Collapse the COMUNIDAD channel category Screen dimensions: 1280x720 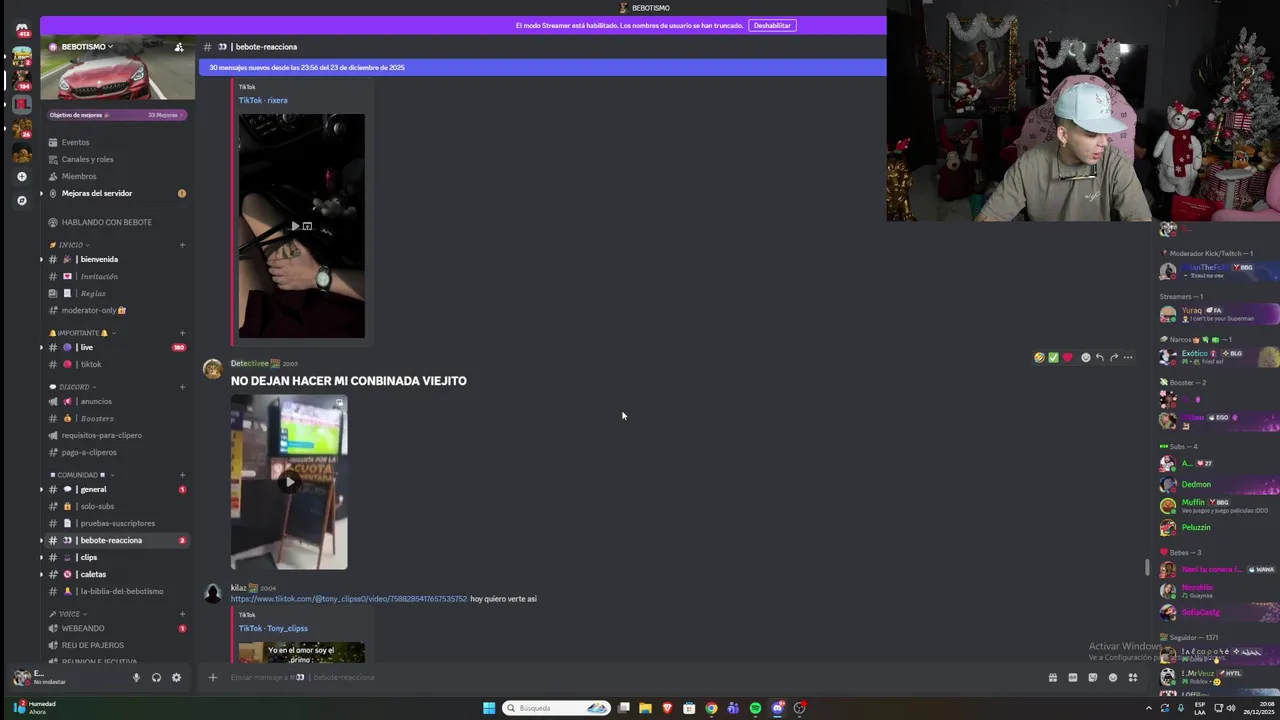[81, 475]
